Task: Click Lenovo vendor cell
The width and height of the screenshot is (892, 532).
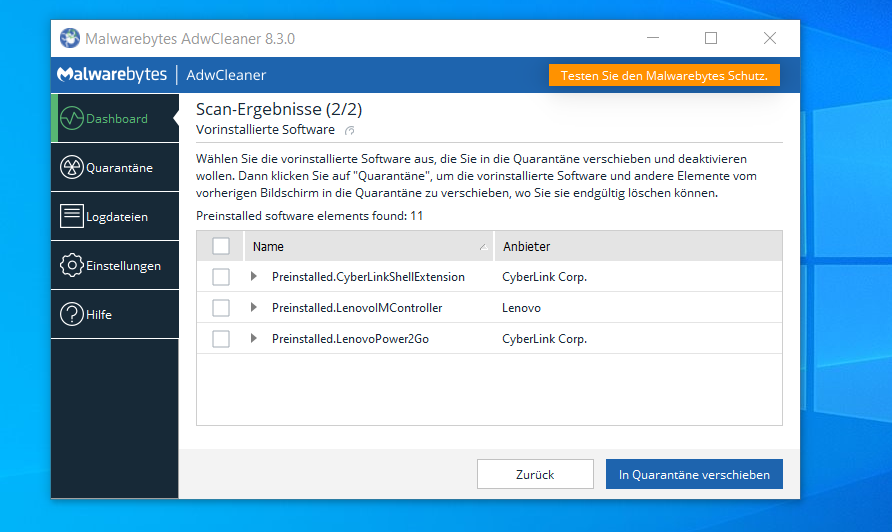Action: 521,308
